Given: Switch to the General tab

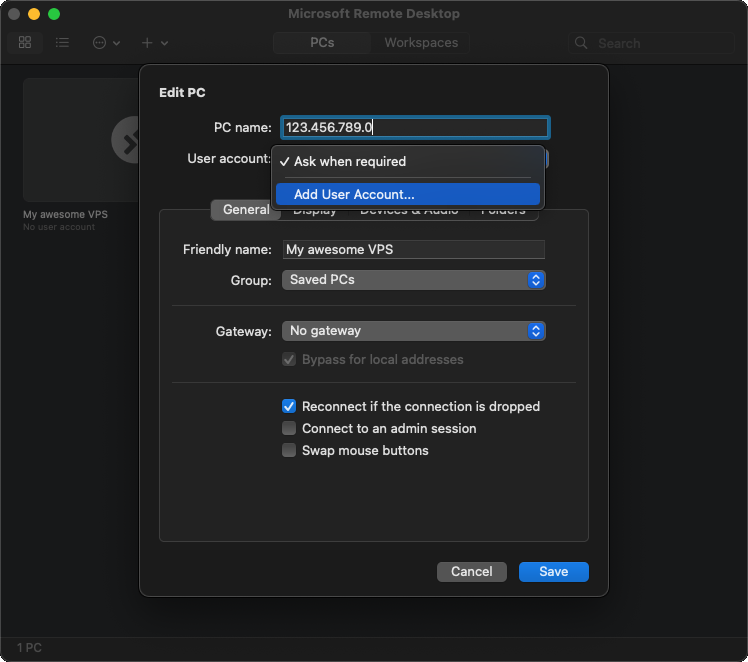Looking at the screenshot, I should click(246, 210).
